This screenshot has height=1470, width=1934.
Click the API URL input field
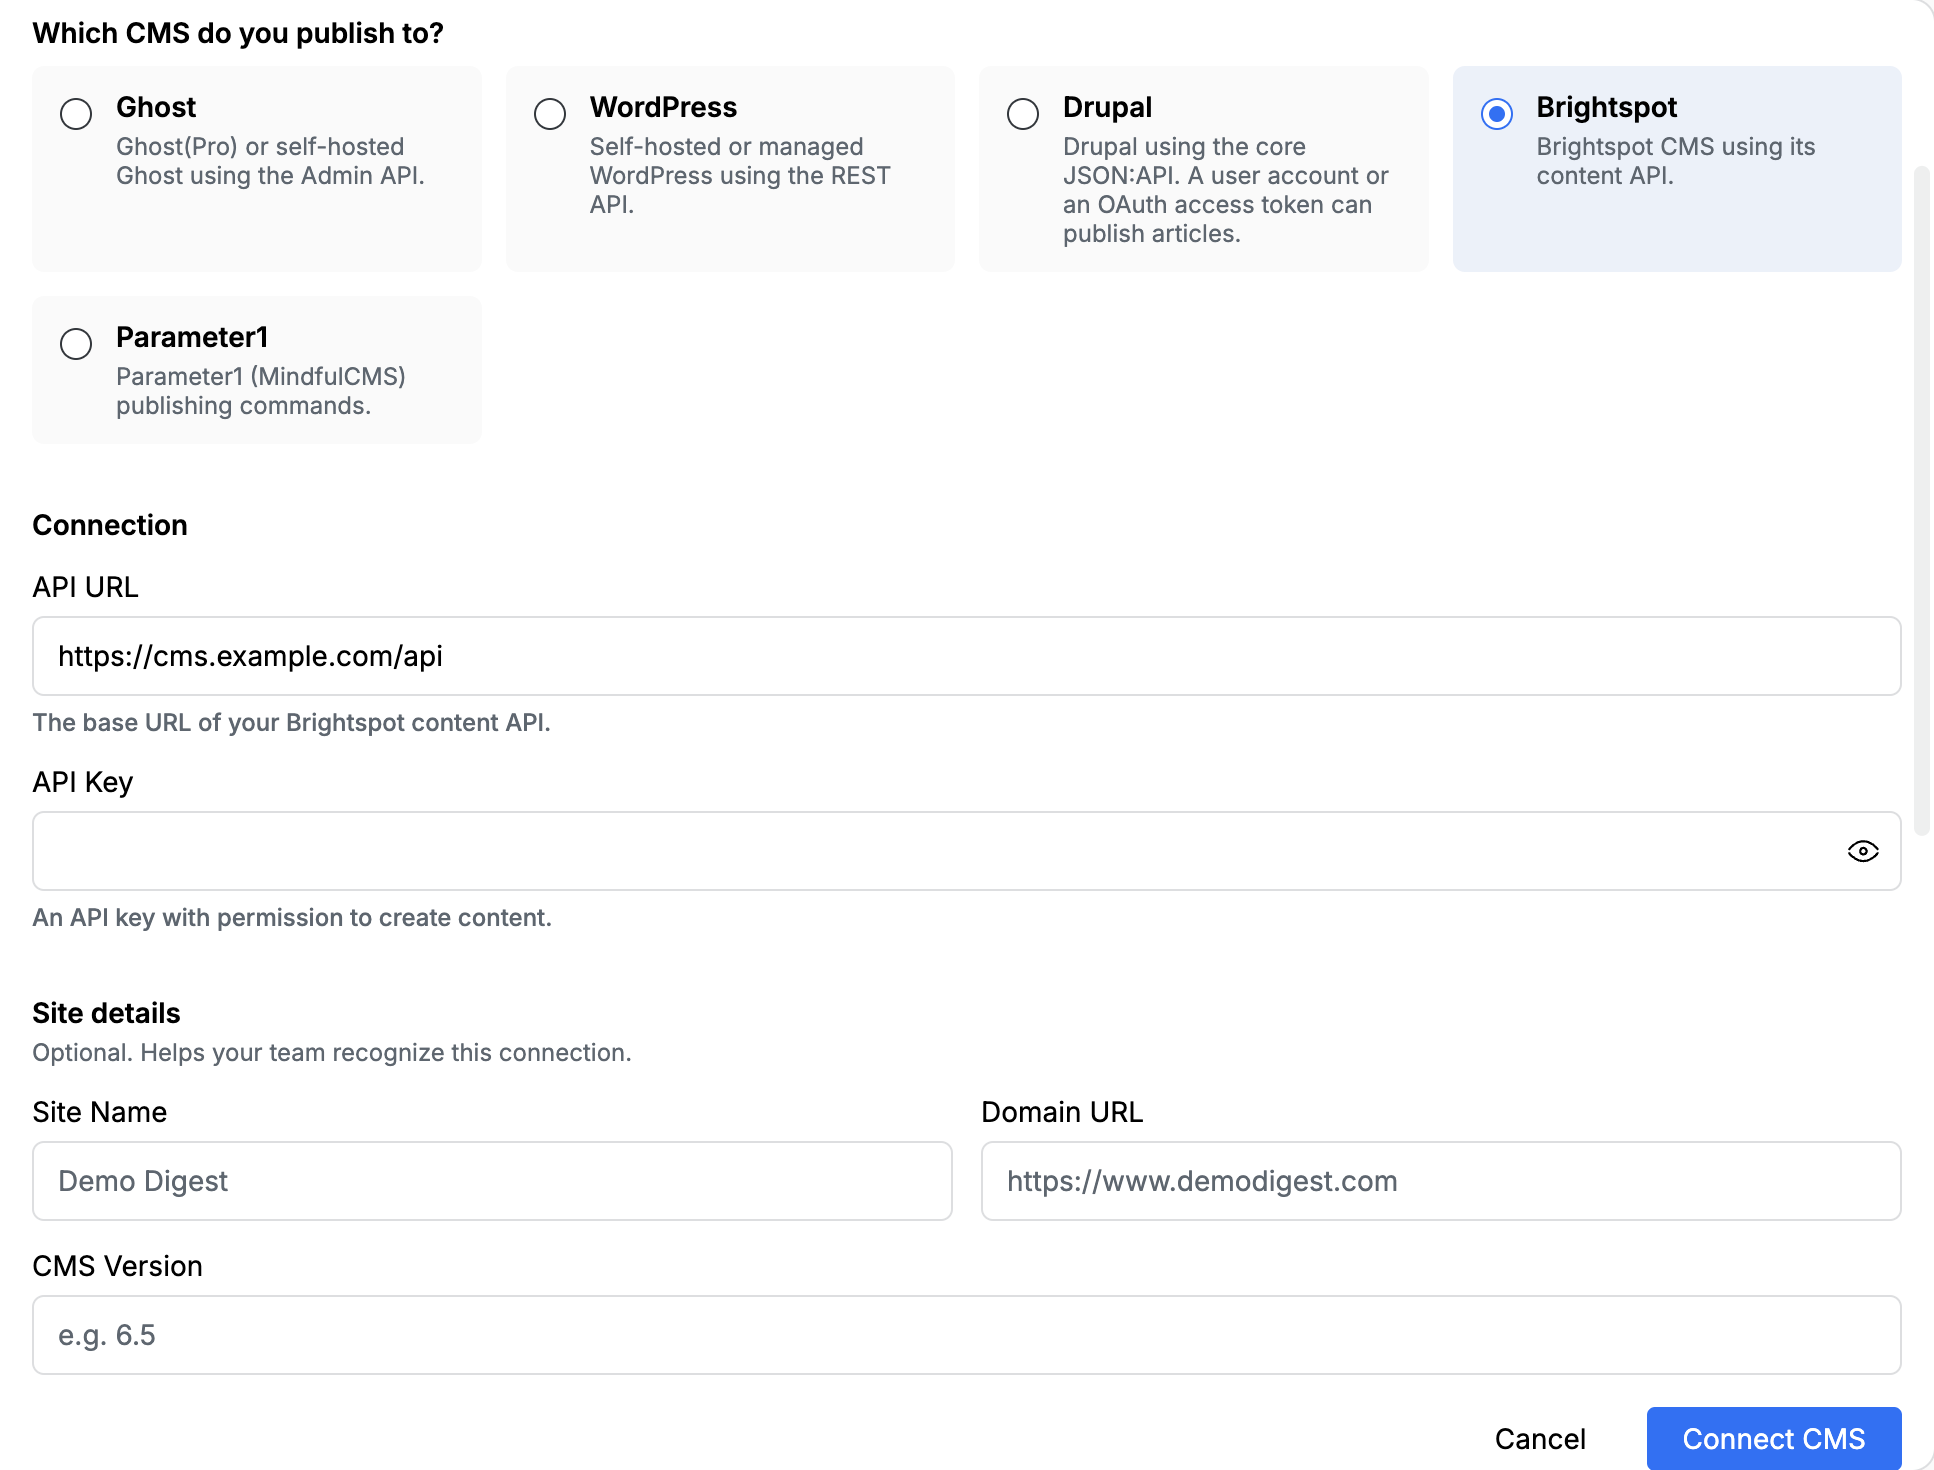(x=967, y=656)
